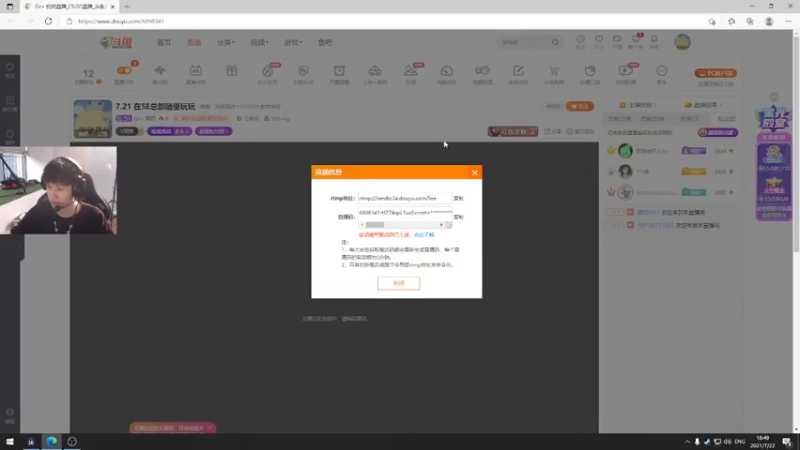Open the second ranking expander with the gold icon
This screenshot has height=450, width=800.
[x=703, y=105]
